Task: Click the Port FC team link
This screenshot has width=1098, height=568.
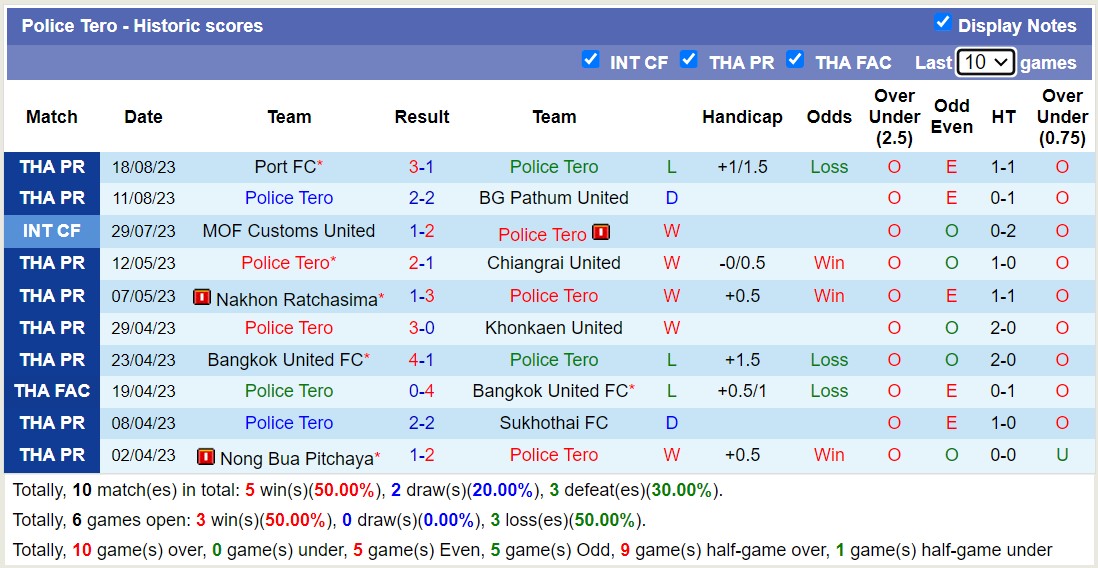Action: (285, 167)
